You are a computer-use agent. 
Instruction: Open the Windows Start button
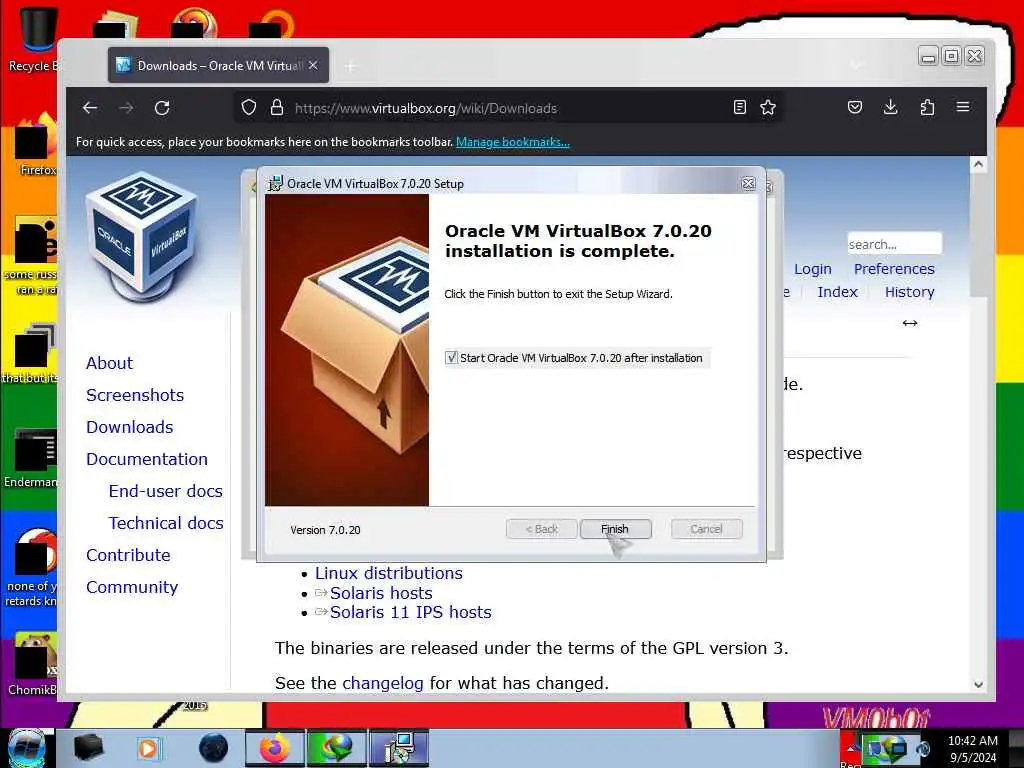pyautogui.click(x=27, y=748)
